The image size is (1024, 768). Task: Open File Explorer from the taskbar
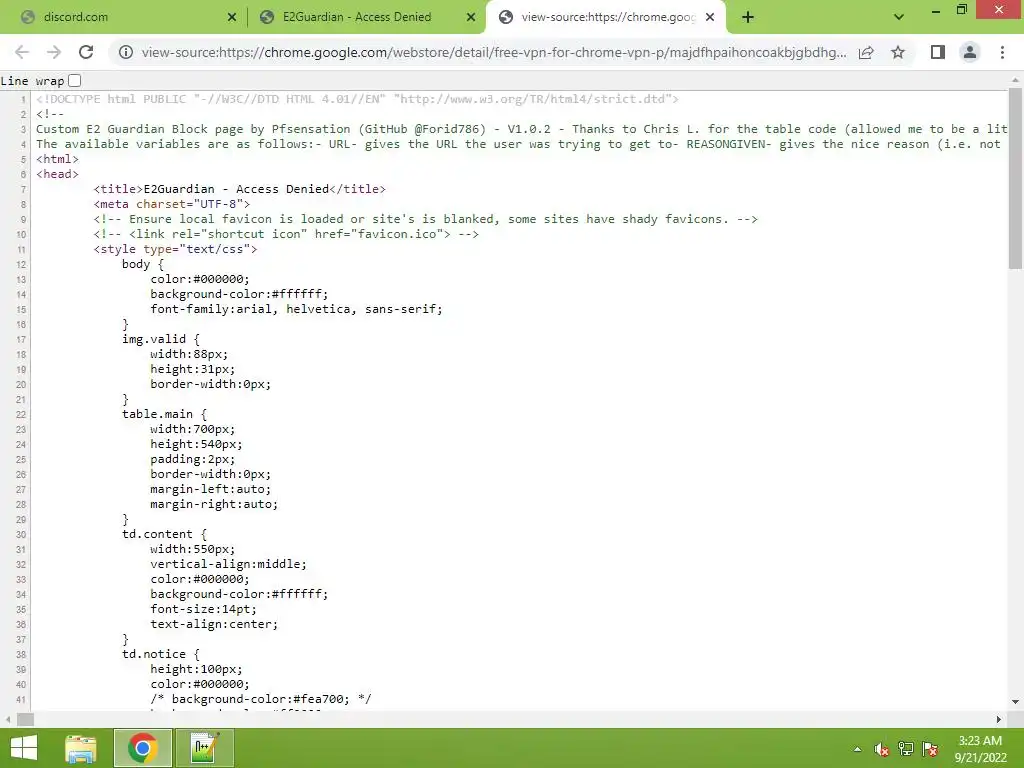pyautogui.click(x=81, y=748)
